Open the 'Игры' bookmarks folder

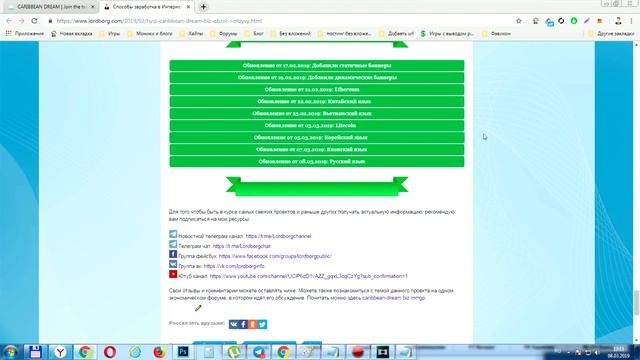(x=110, y=33)
